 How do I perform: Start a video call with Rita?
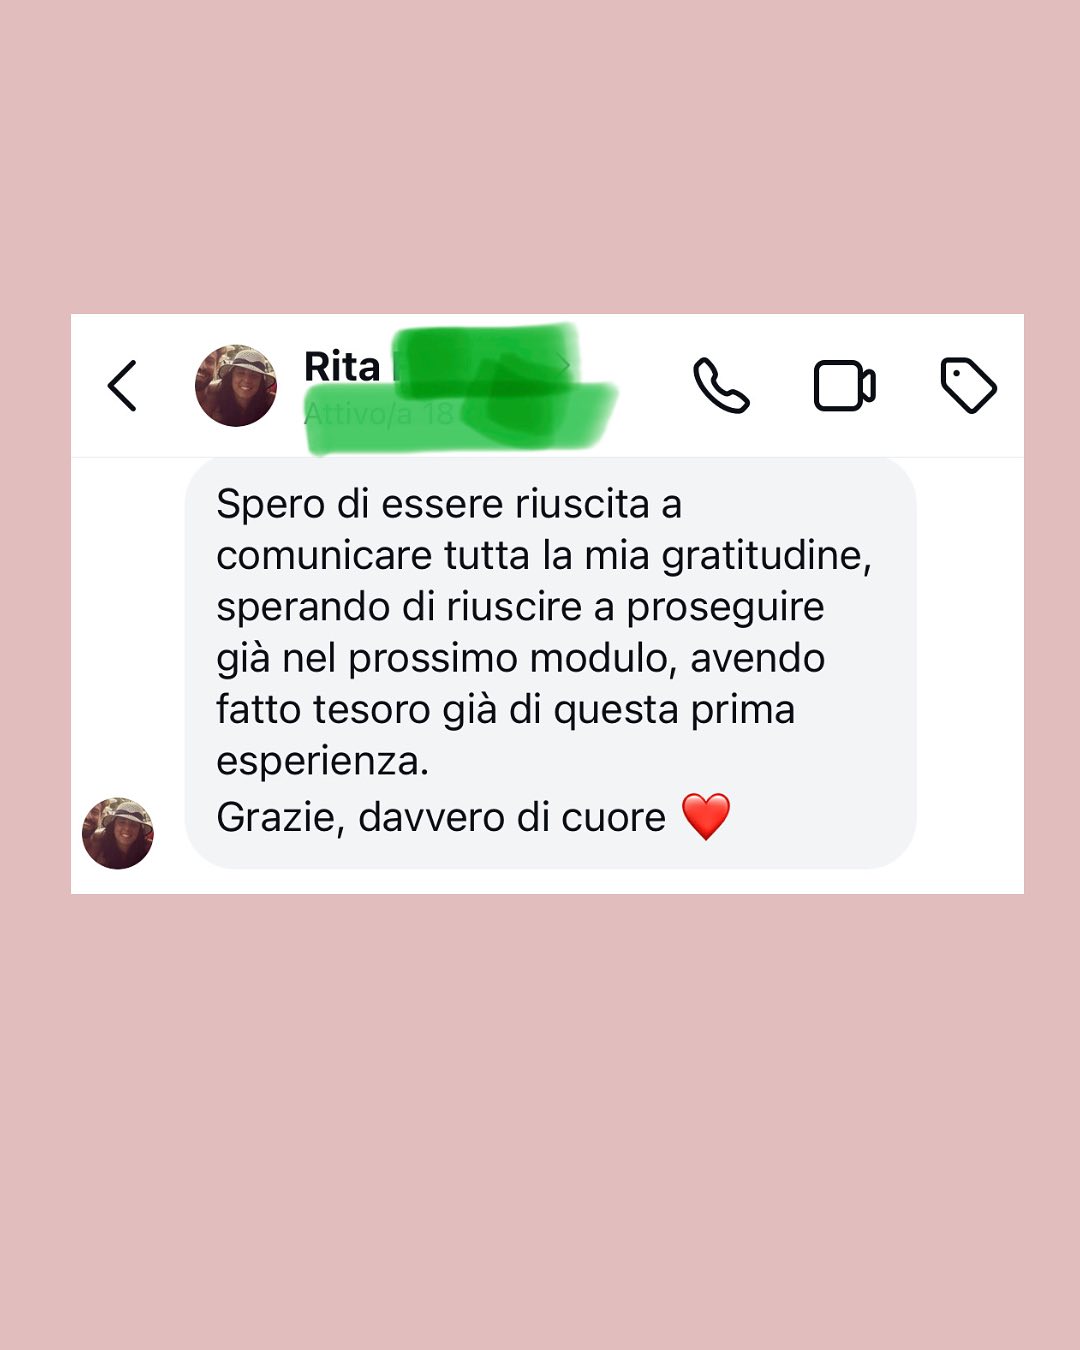point(845,386)
